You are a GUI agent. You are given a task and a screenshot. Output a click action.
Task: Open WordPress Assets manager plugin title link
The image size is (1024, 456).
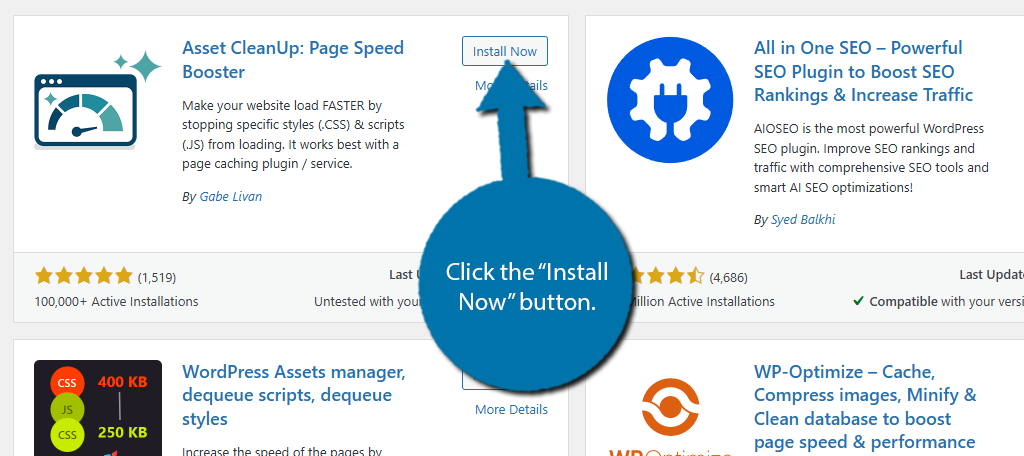coord(294,395)
